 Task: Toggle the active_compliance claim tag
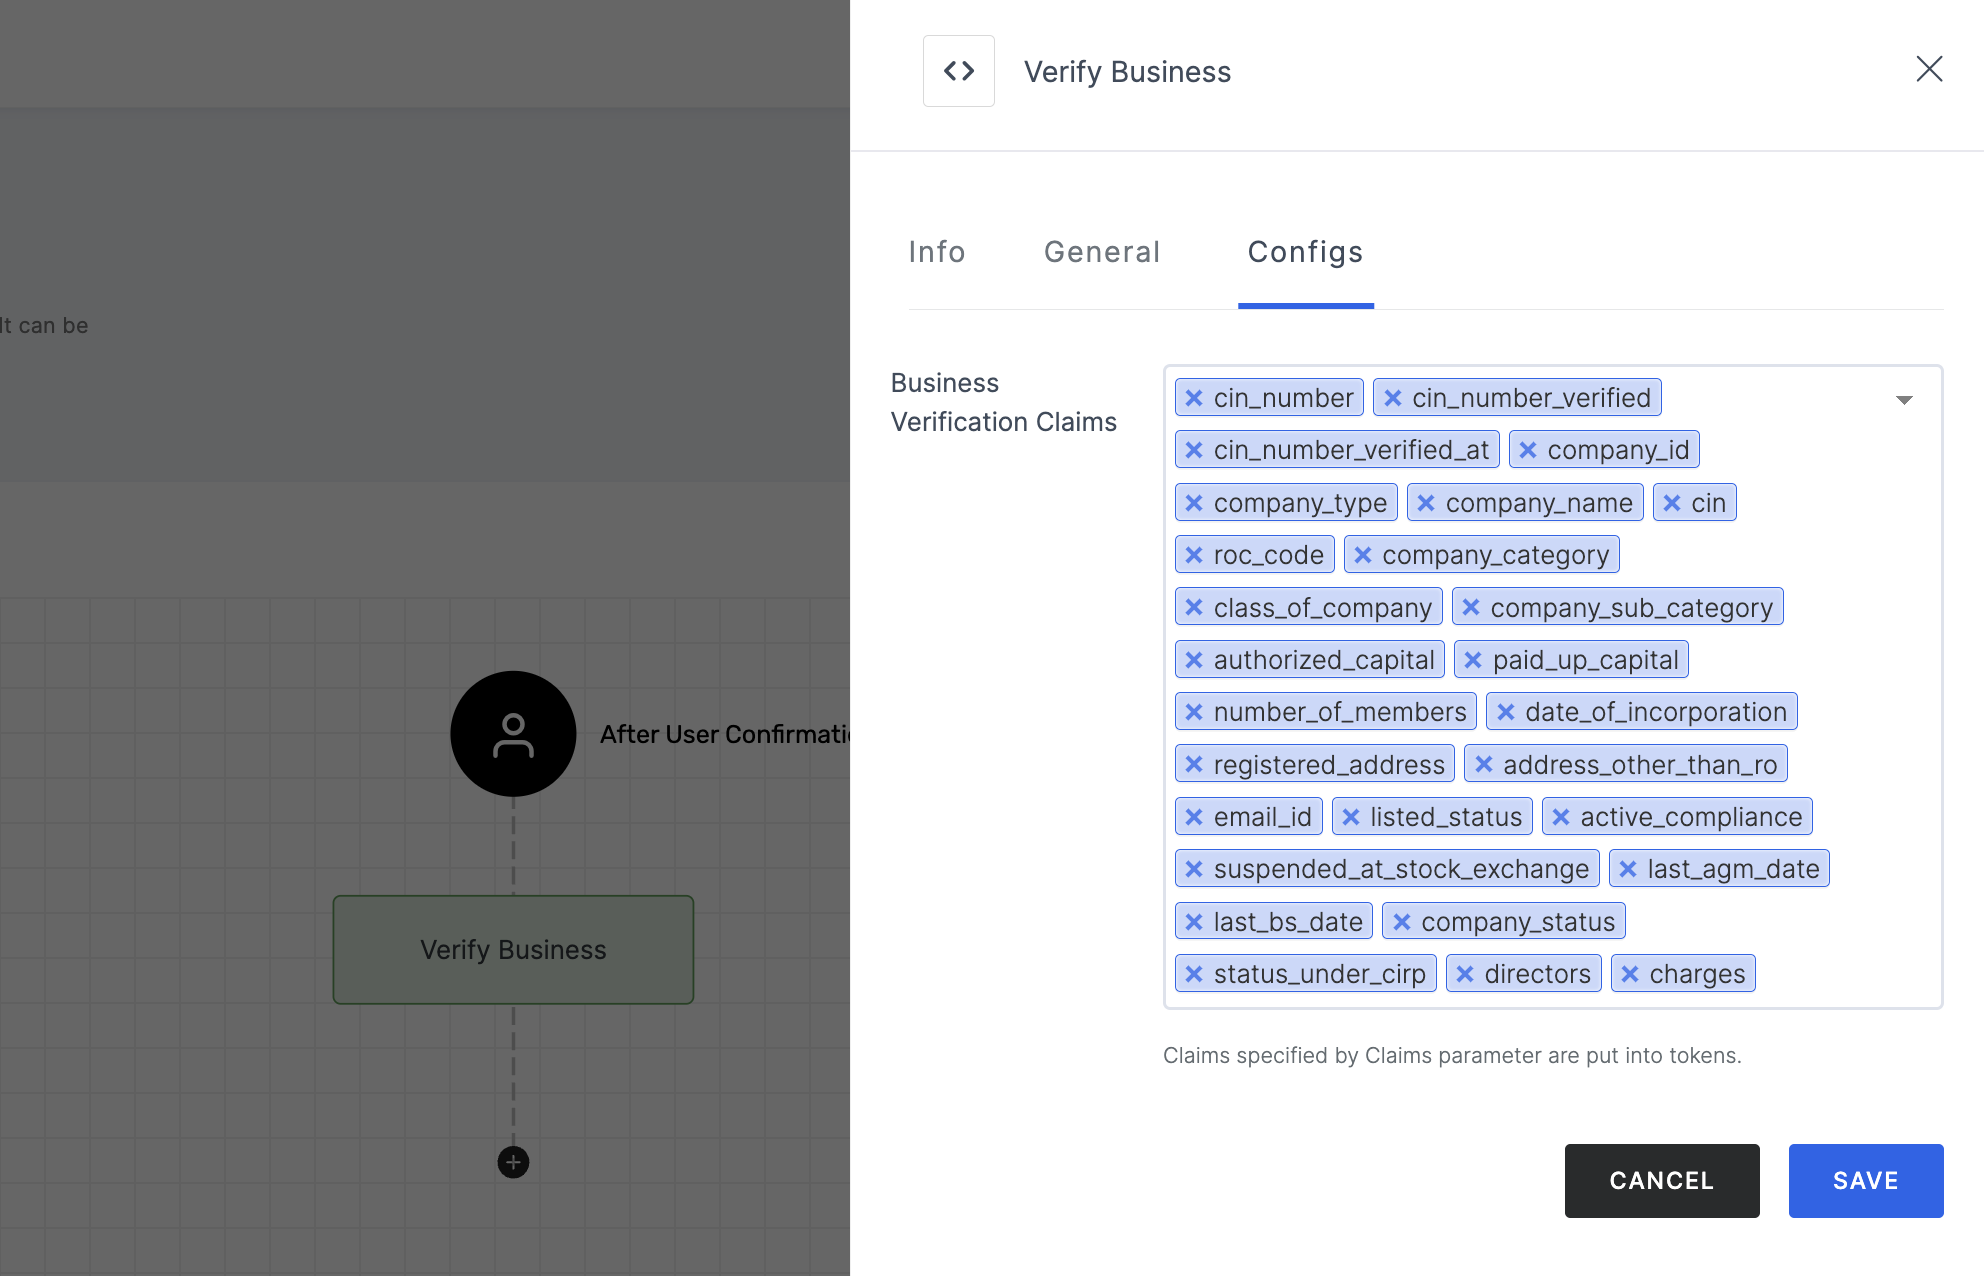pos(1560,816)
